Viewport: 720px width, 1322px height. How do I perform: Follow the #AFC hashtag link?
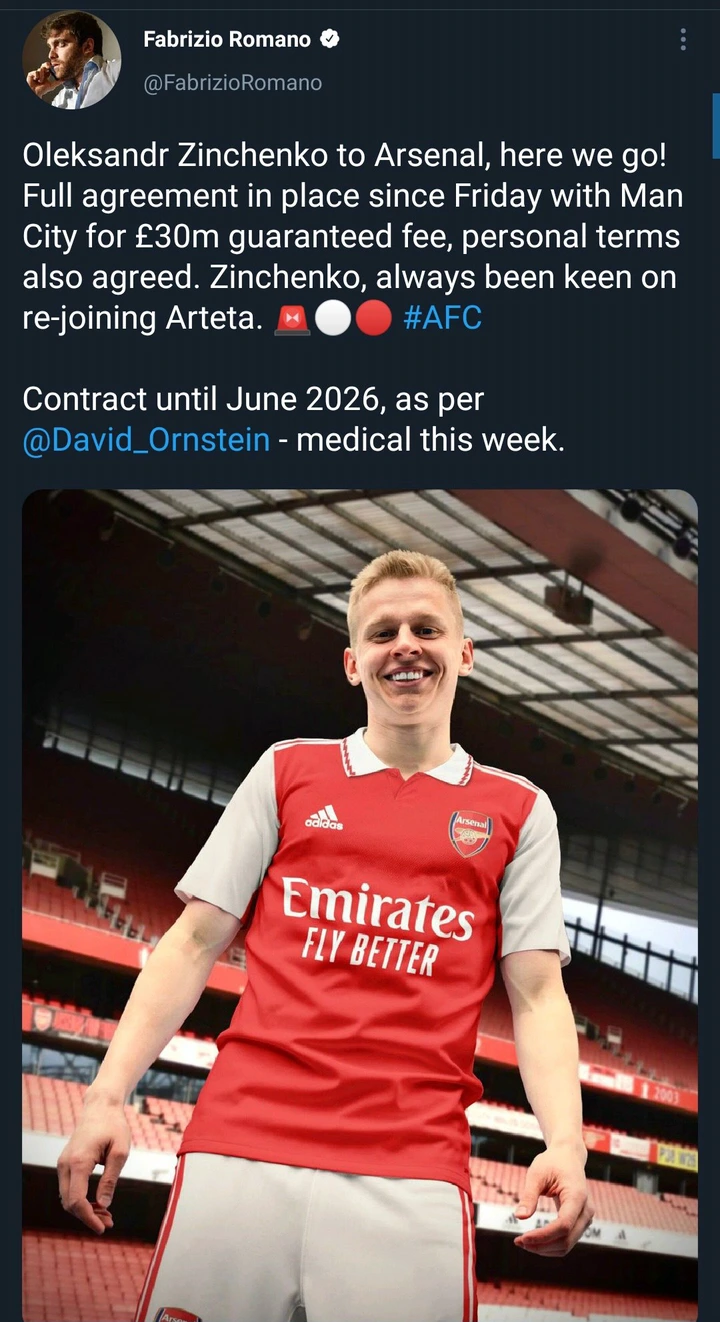tap(441, 318)
